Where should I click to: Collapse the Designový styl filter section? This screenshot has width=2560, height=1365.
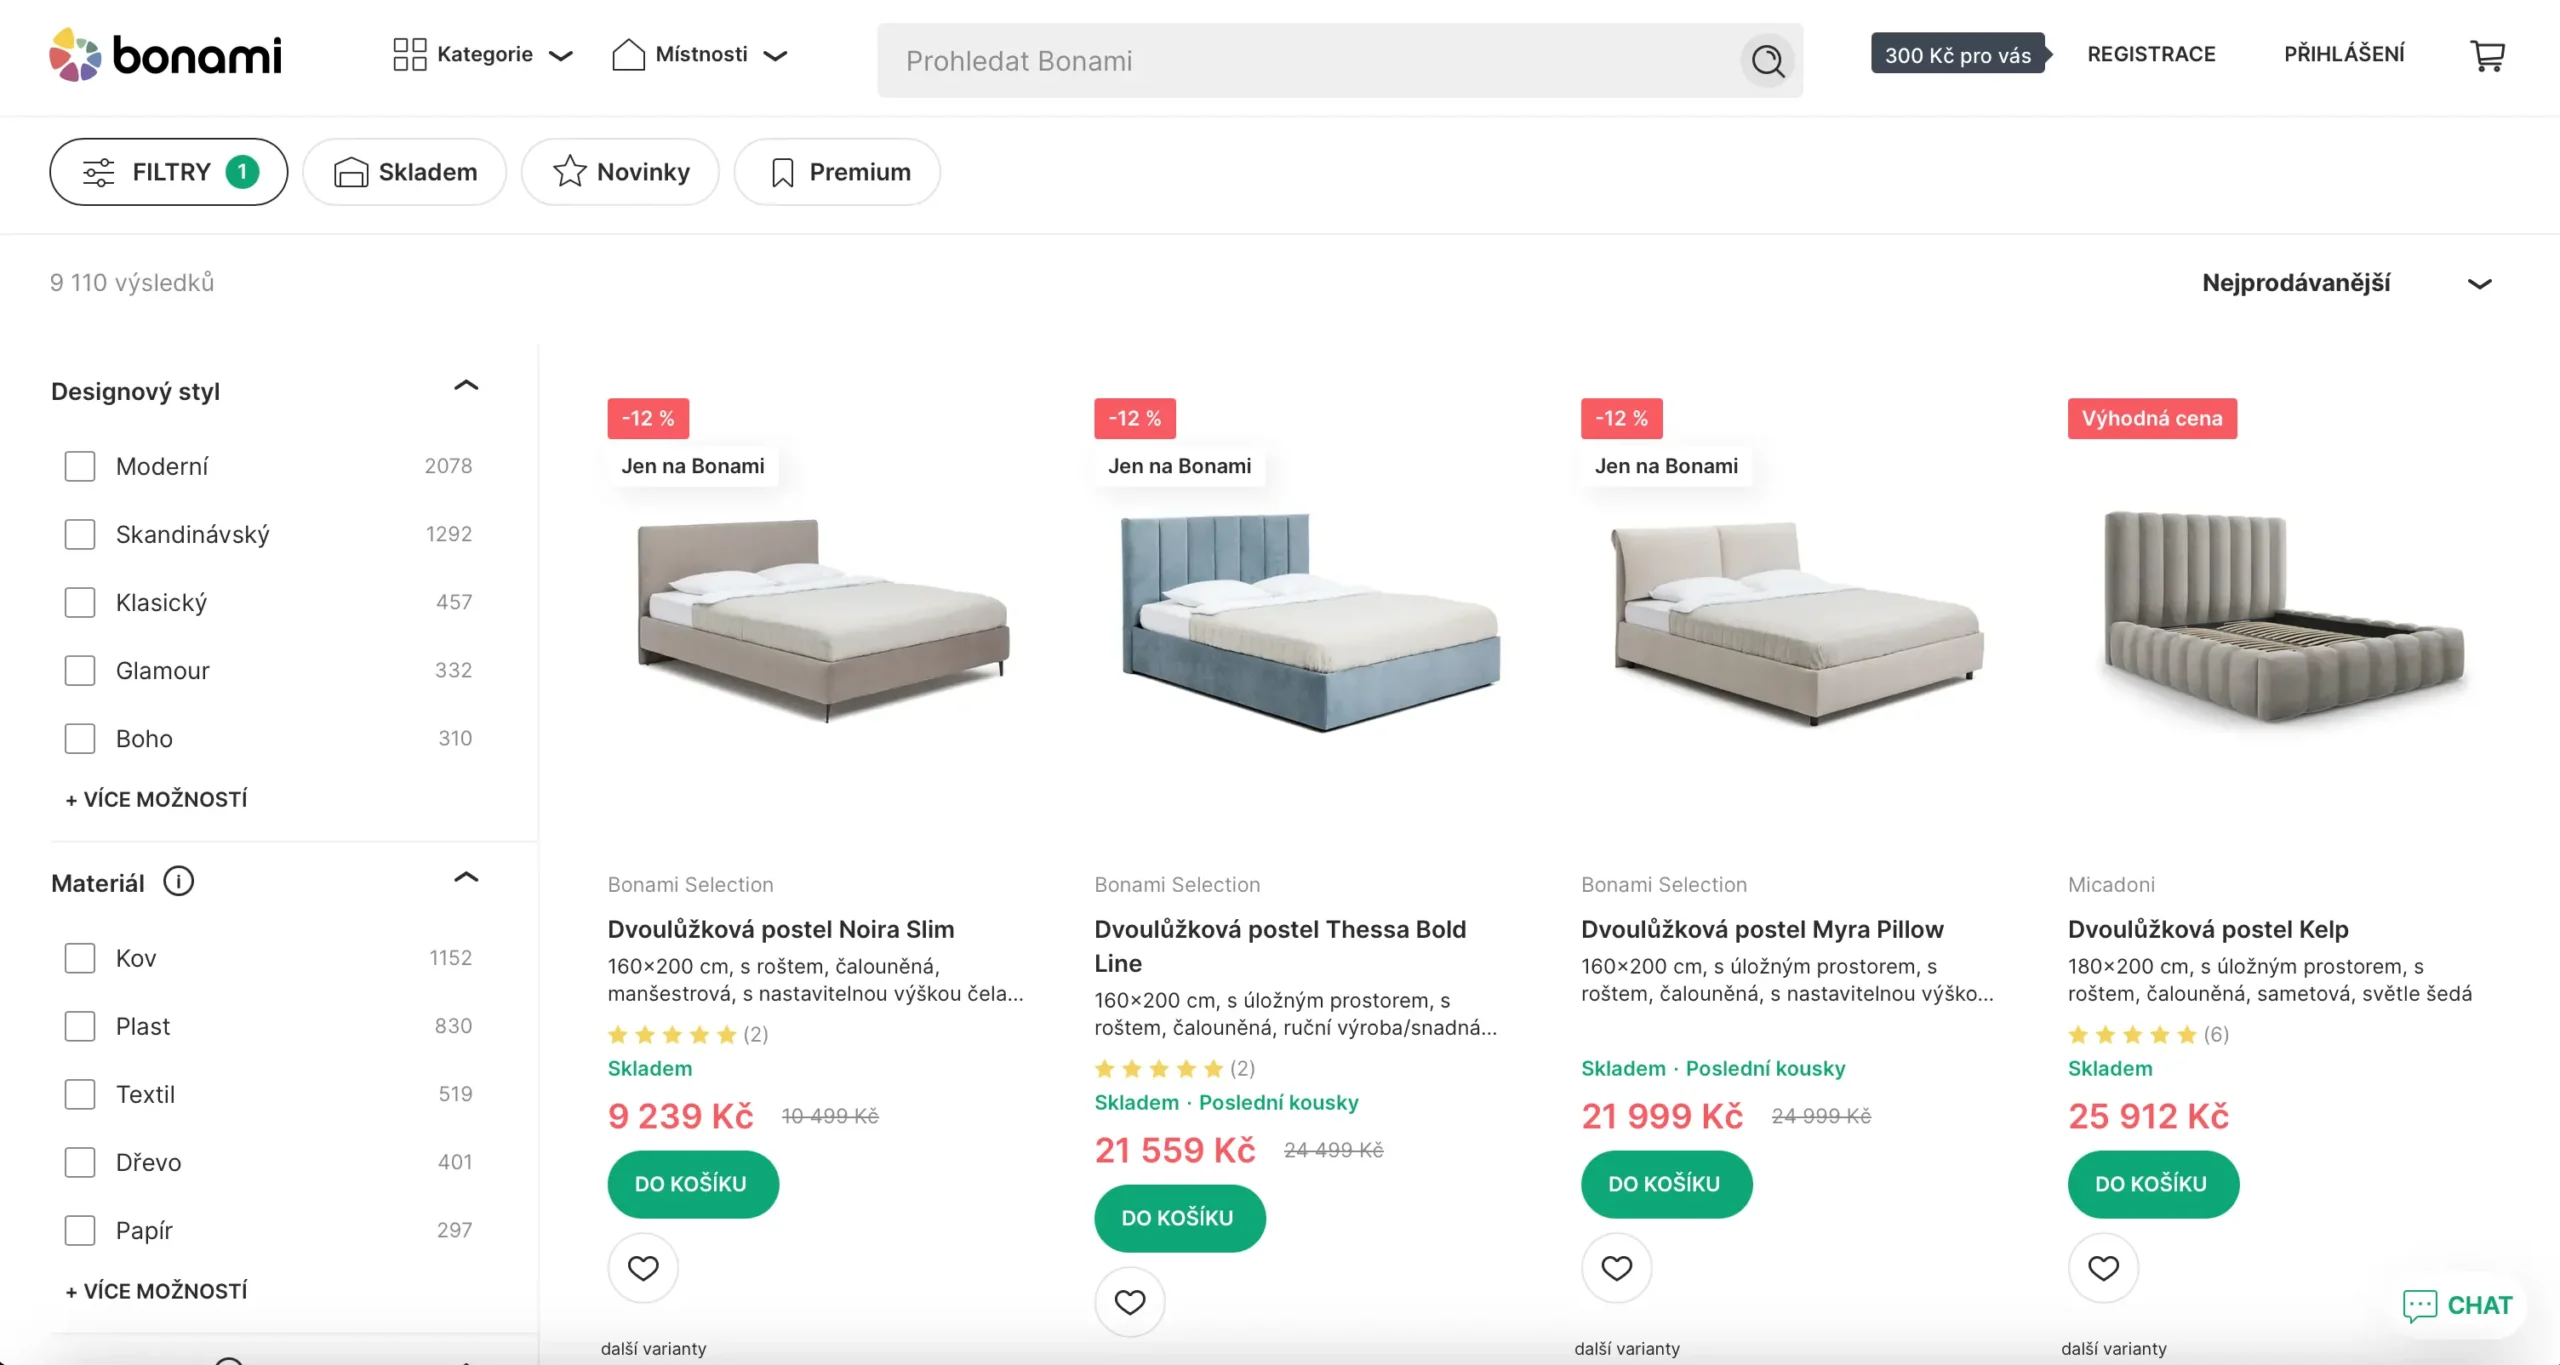point(466,386)
